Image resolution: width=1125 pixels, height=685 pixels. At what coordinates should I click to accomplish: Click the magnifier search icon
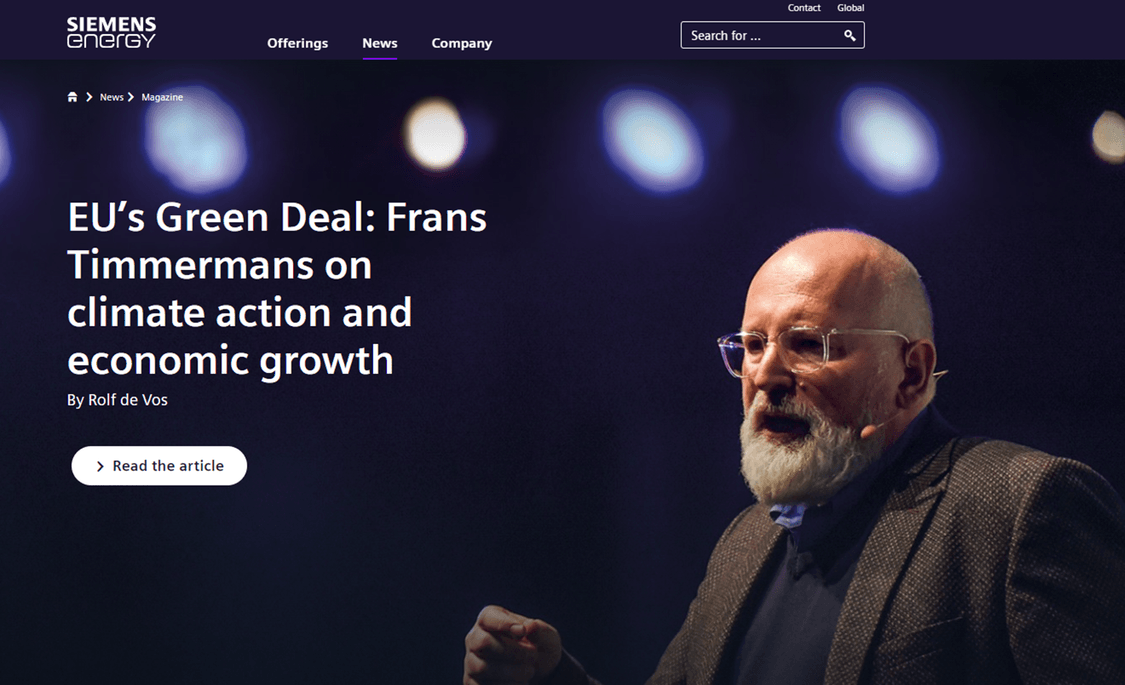click(x=849, y=35)
